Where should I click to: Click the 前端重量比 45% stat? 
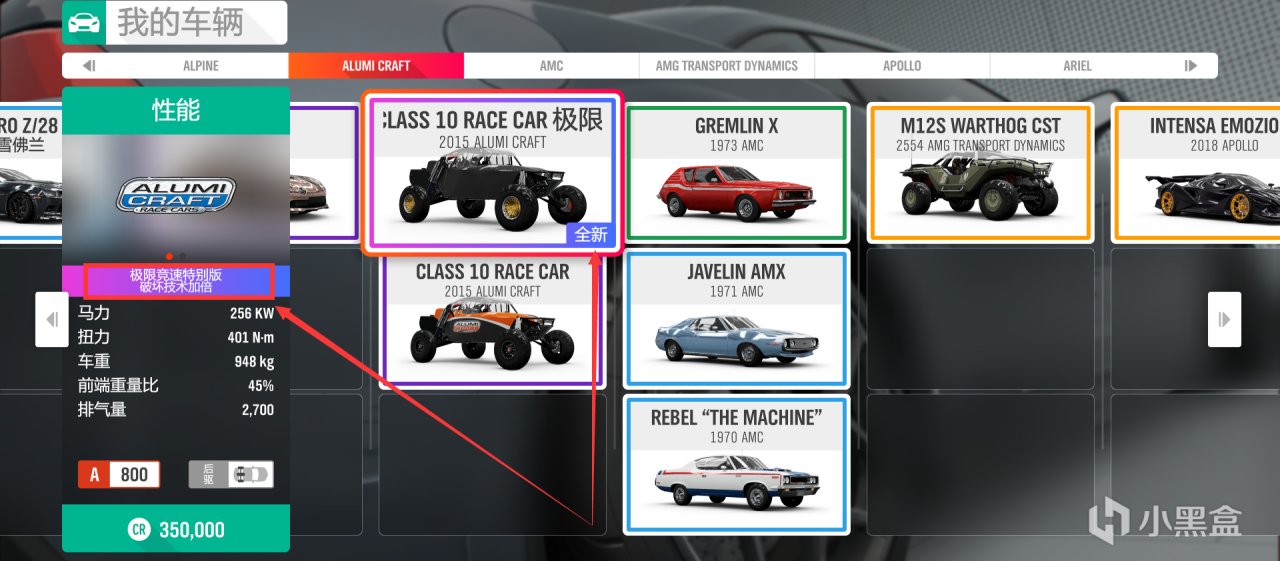(x=176, y=385)
